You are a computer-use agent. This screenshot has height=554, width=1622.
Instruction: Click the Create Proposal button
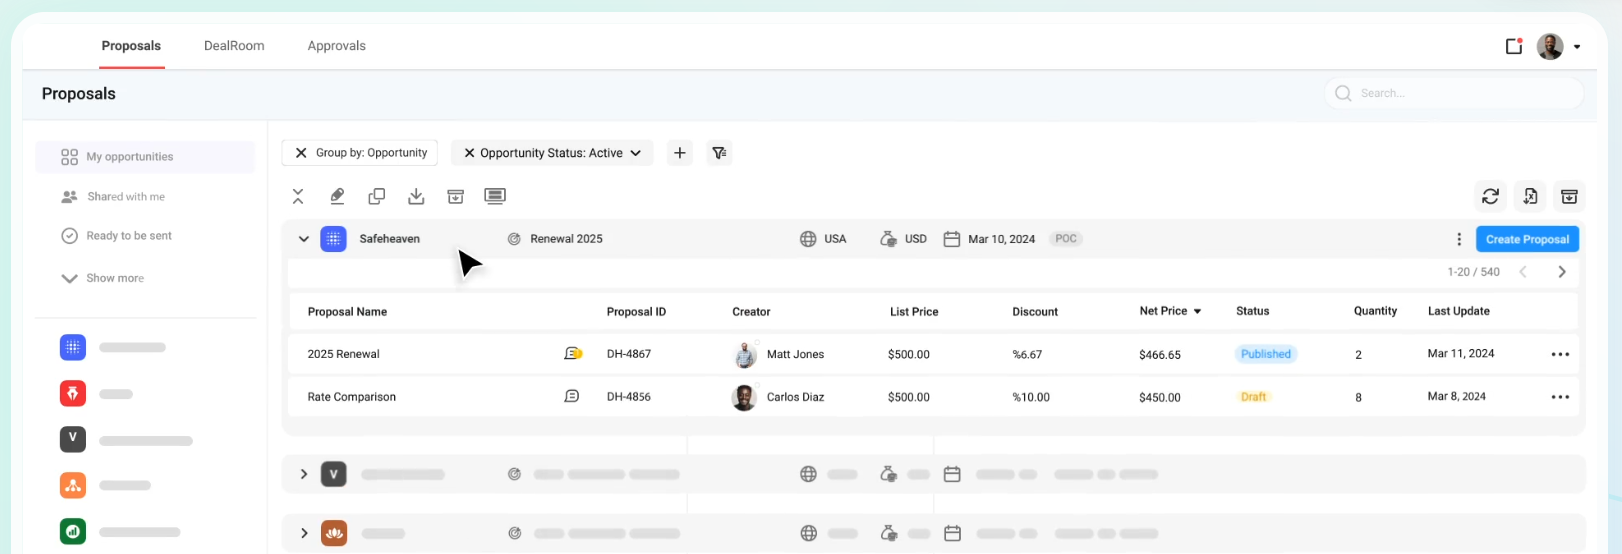click(x=1527, y=239)
